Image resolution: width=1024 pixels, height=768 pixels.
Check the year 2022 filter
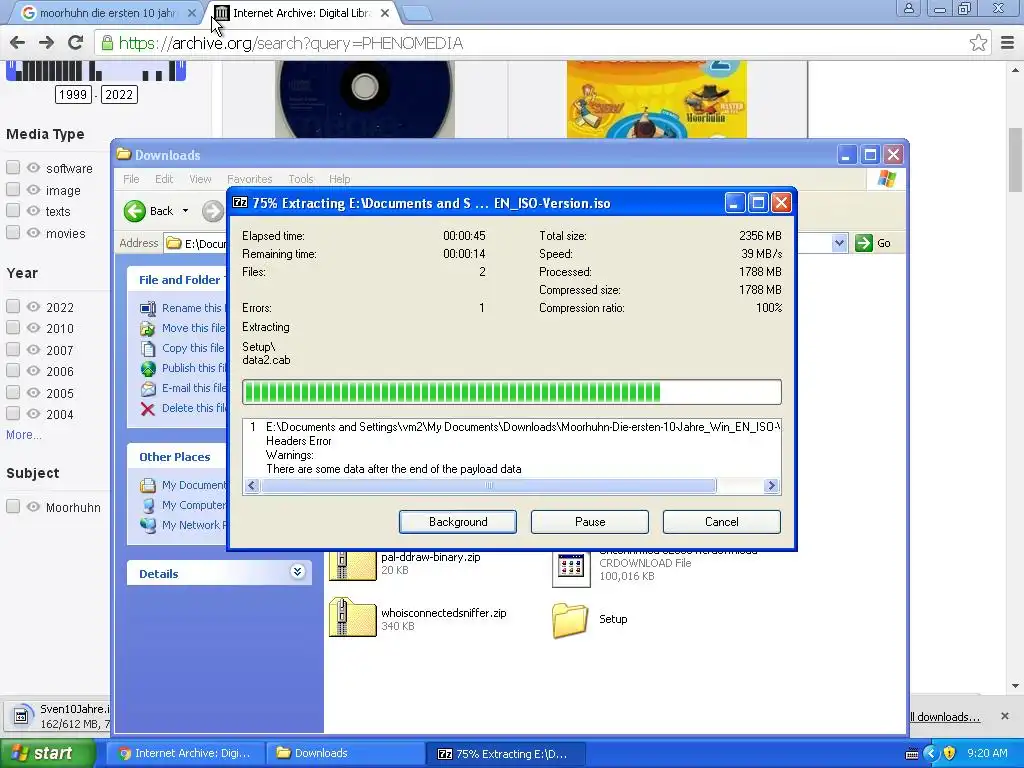click(x=13, y=306)
